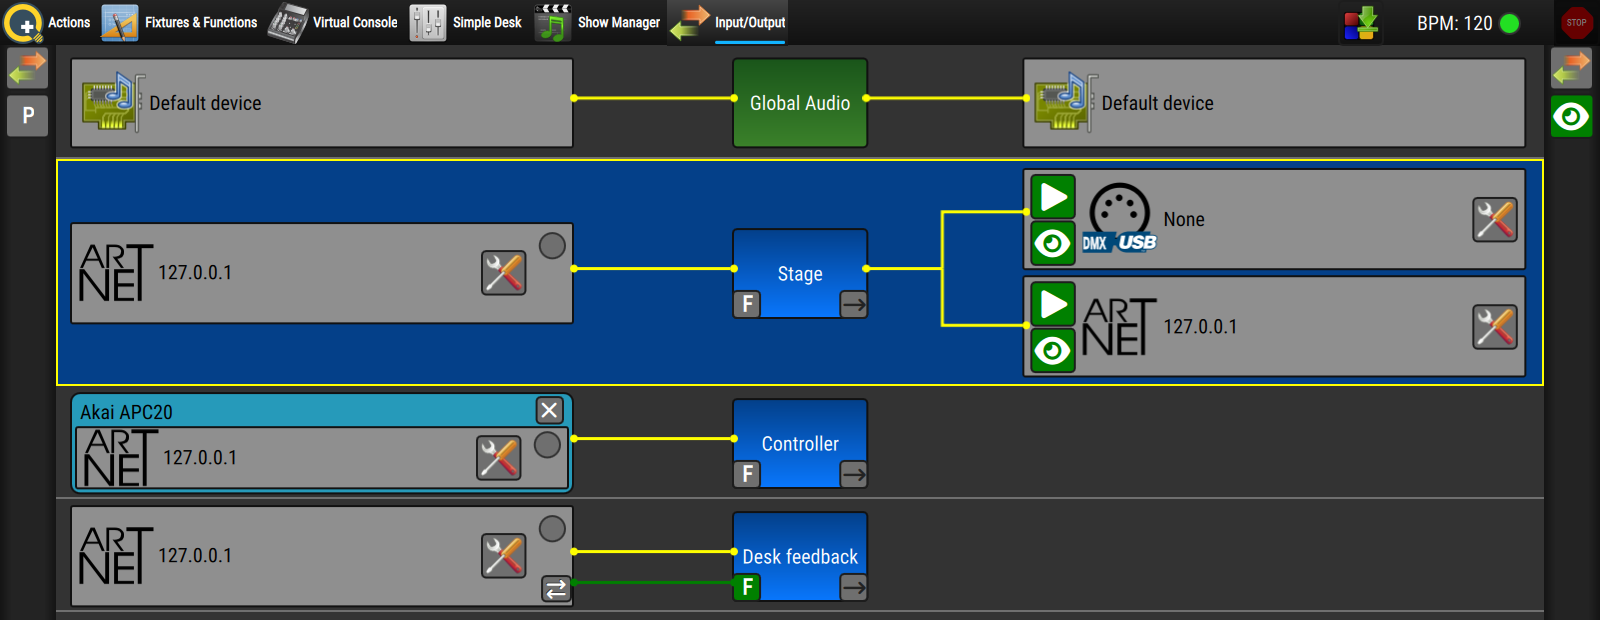Viewport: 1600px width, 620px height.
Task: Click ArtNet logo in Stage input
Action: [116, 273]
